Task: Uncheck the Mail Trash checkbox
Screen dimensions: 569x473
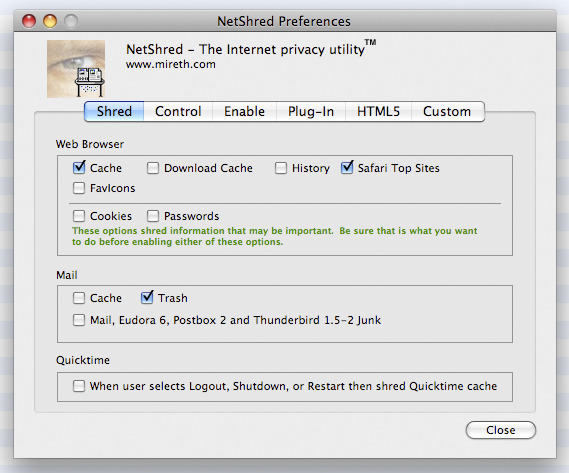Action: pyautogui.click(x=147, y=298)
